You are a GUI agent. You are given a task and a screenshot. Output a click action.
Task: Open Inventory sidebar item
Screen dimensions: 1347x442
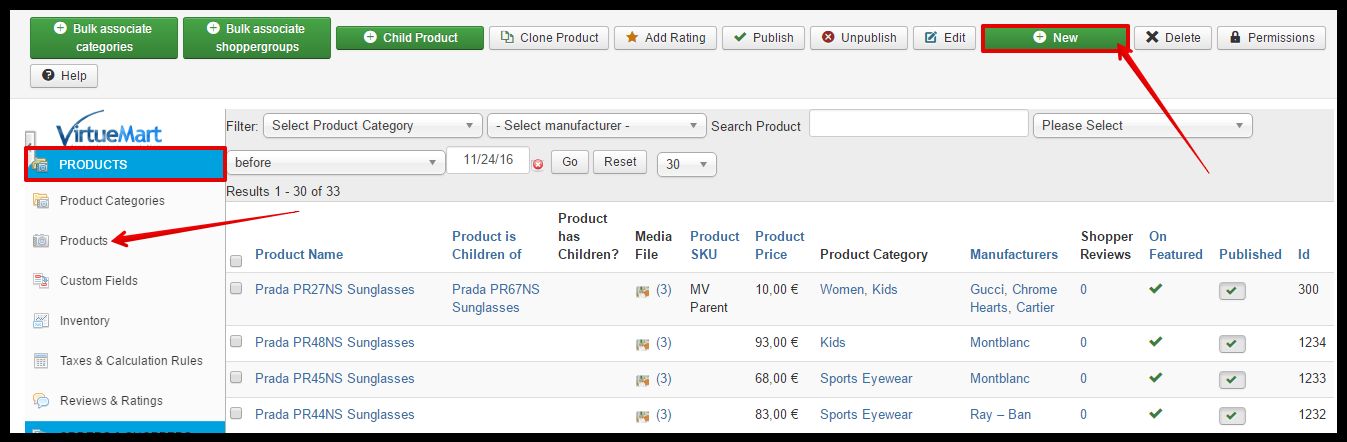tap(85, 321)
